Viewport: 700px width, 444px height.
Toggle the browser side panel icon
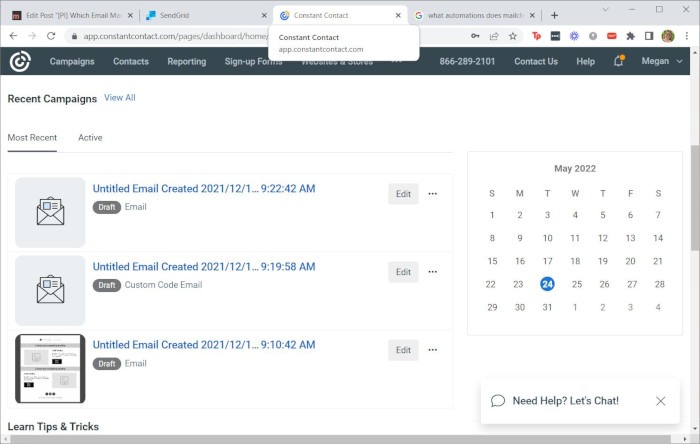pyautogui.click(x=649, y=36)
